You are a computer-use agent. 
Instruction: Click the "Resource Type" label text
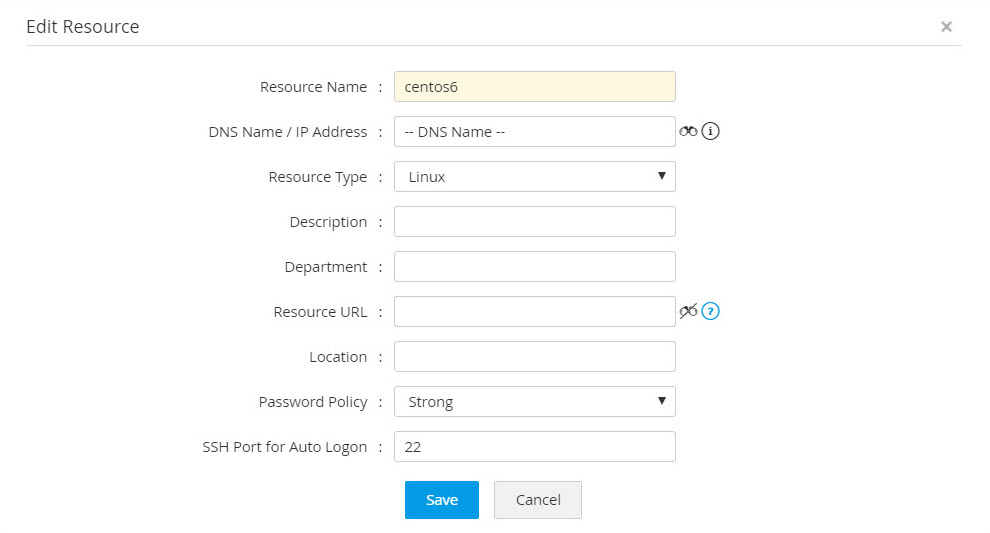317,177
